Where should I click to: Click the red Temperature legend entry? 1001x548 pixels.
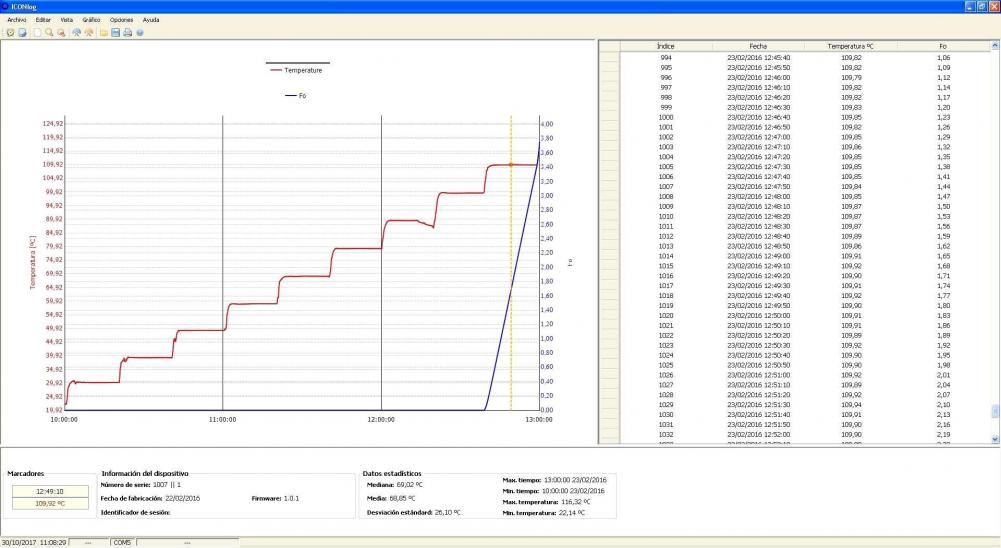tap(296, 70)
